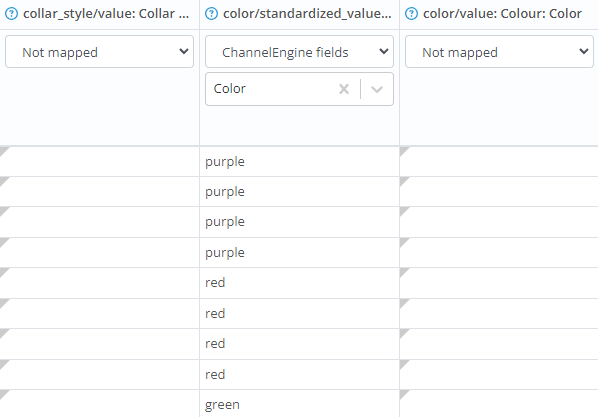Clear the selected Color field

tap(344, 89)
